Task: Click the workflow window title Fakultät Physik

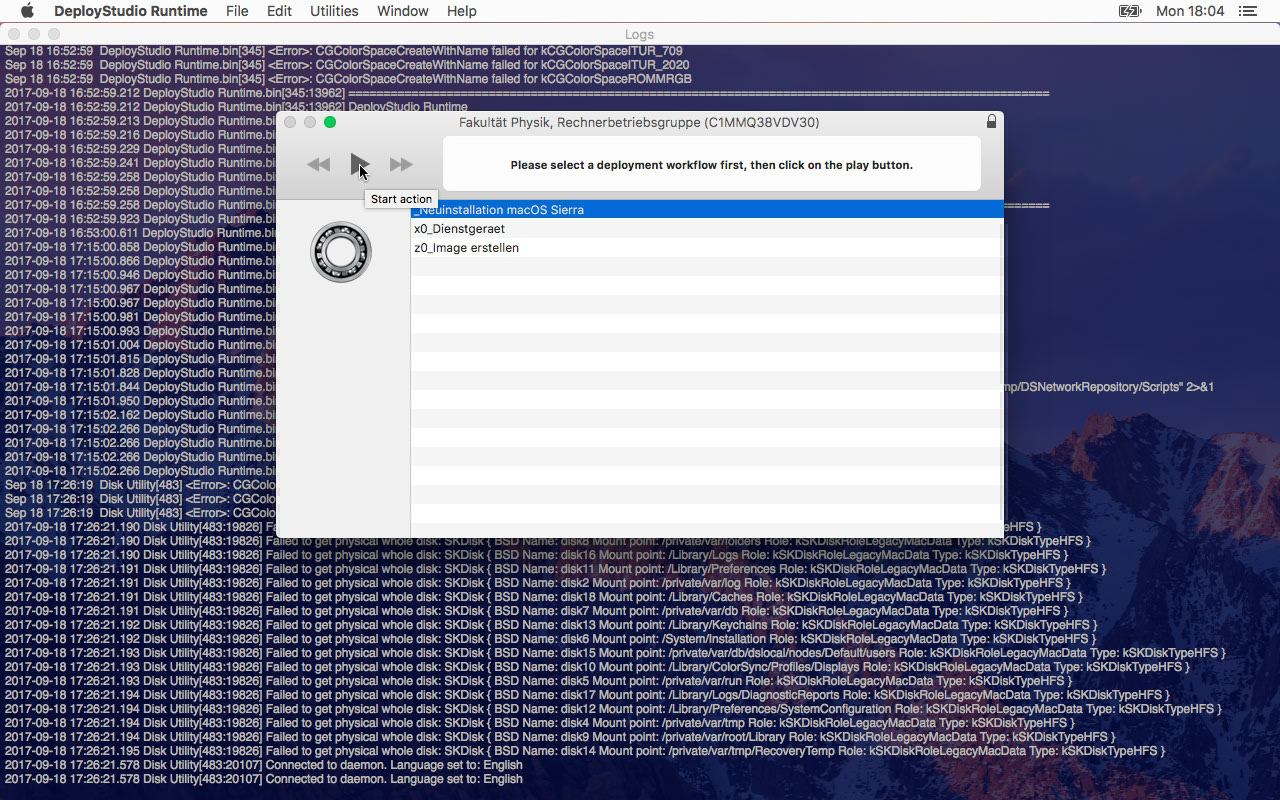Action: pos(639,122)
